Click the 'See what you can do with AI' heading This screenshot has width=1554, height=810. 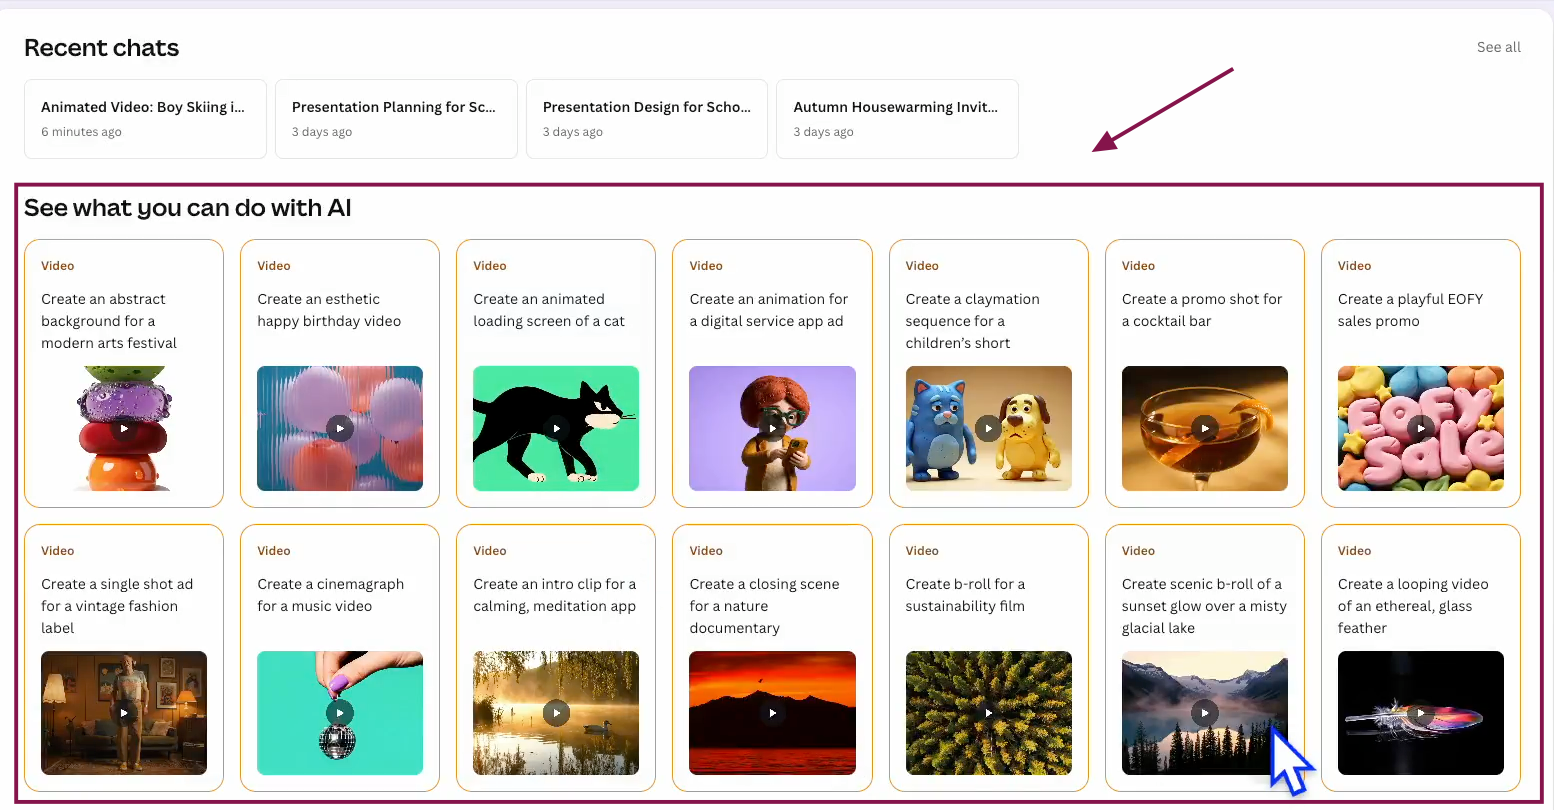pyautogui.click(x=188, y=208)
